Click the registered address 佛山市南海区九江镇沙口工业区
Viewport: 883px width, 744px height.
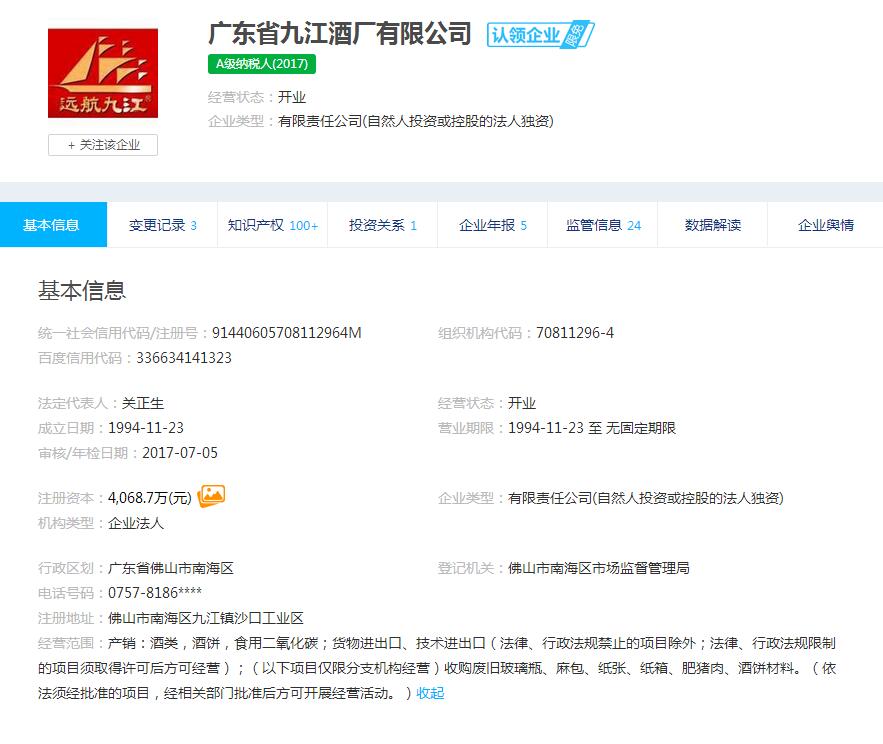(x=206, y=618)
